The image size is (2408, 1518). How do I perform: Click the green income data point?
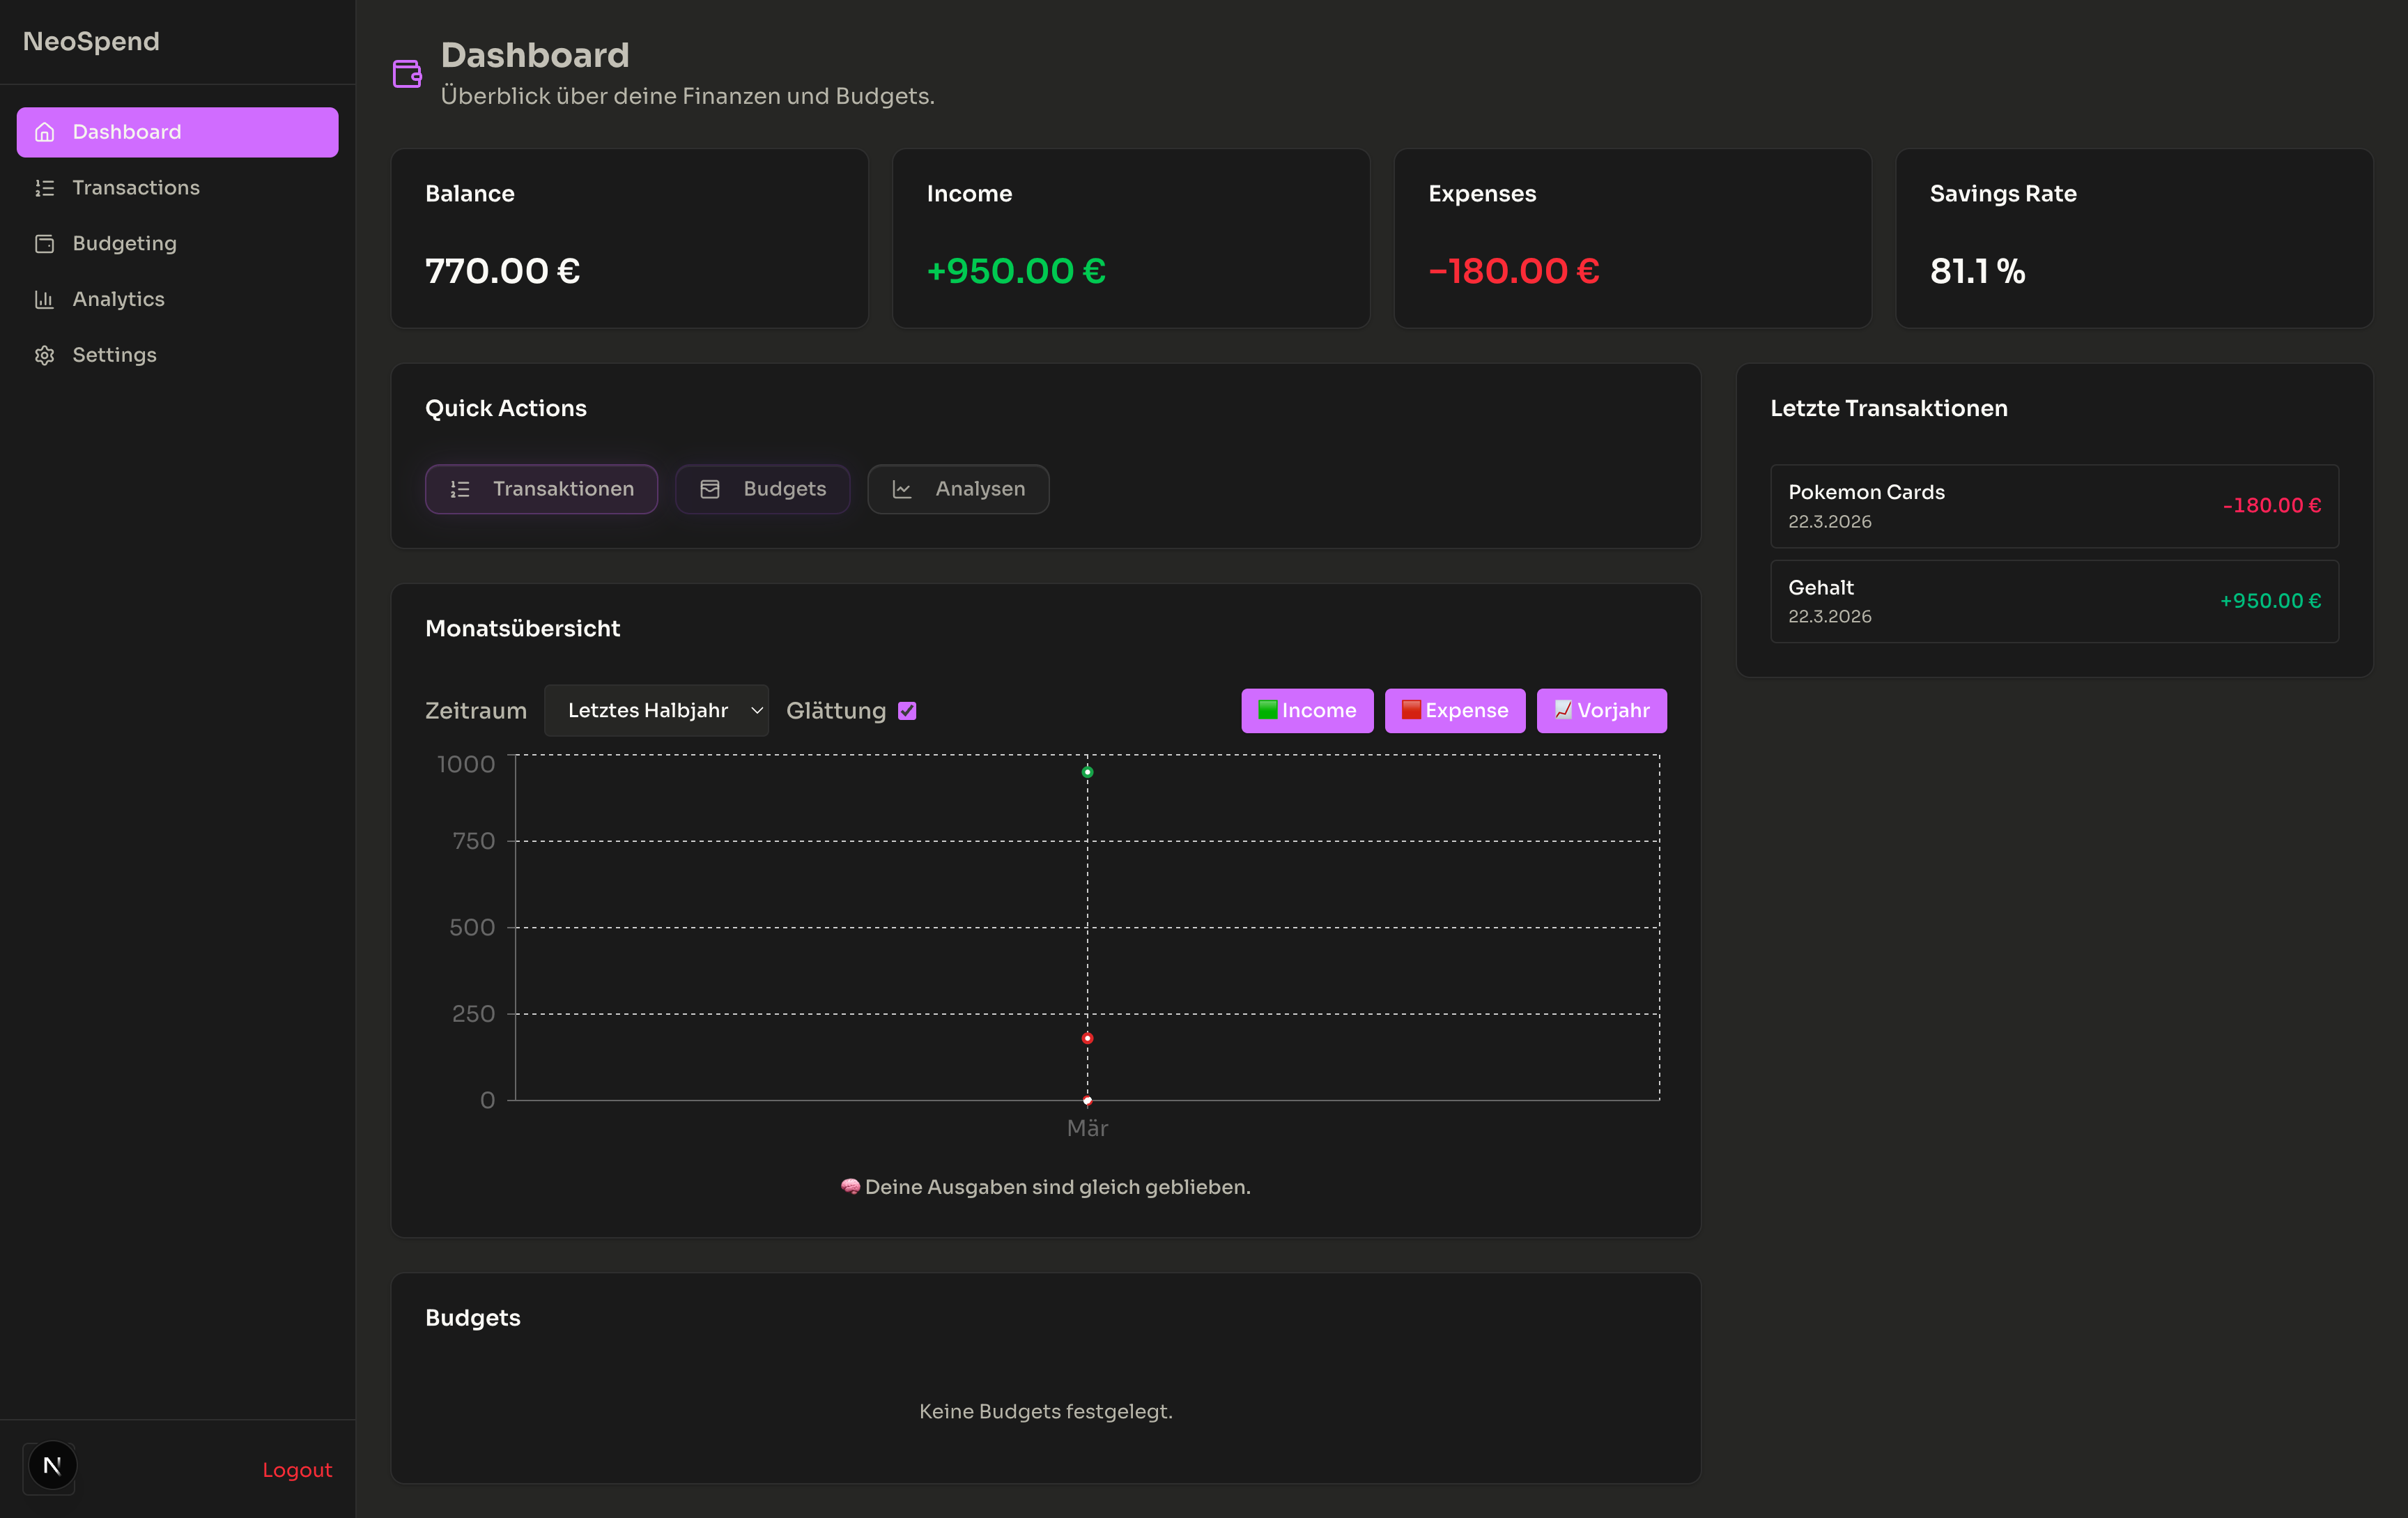pos(1087,772)
